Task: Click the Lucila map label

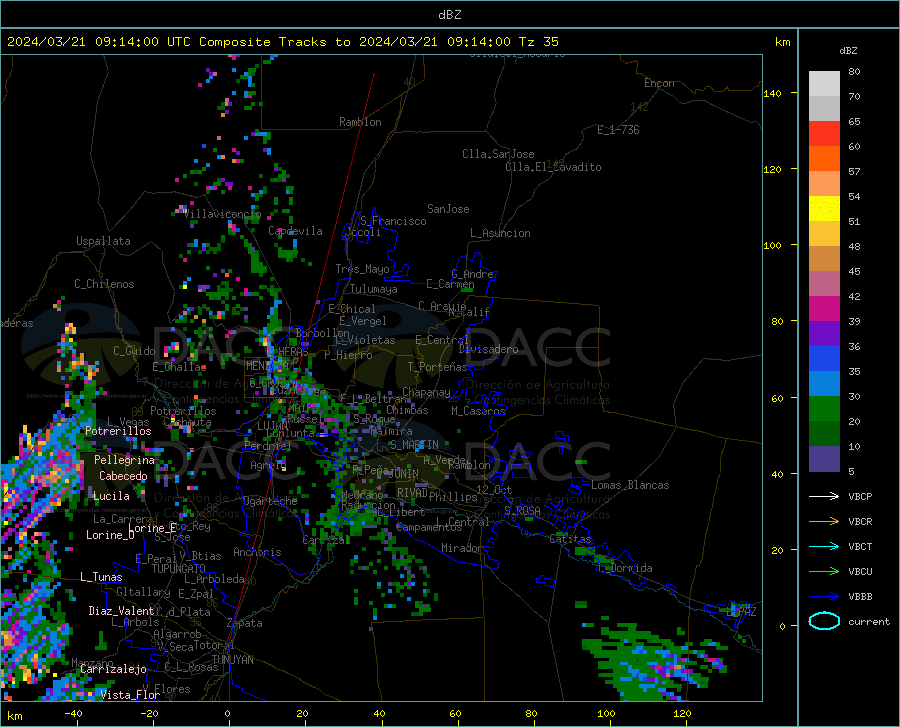Action: pyautogui.click(x=111, y=496)
